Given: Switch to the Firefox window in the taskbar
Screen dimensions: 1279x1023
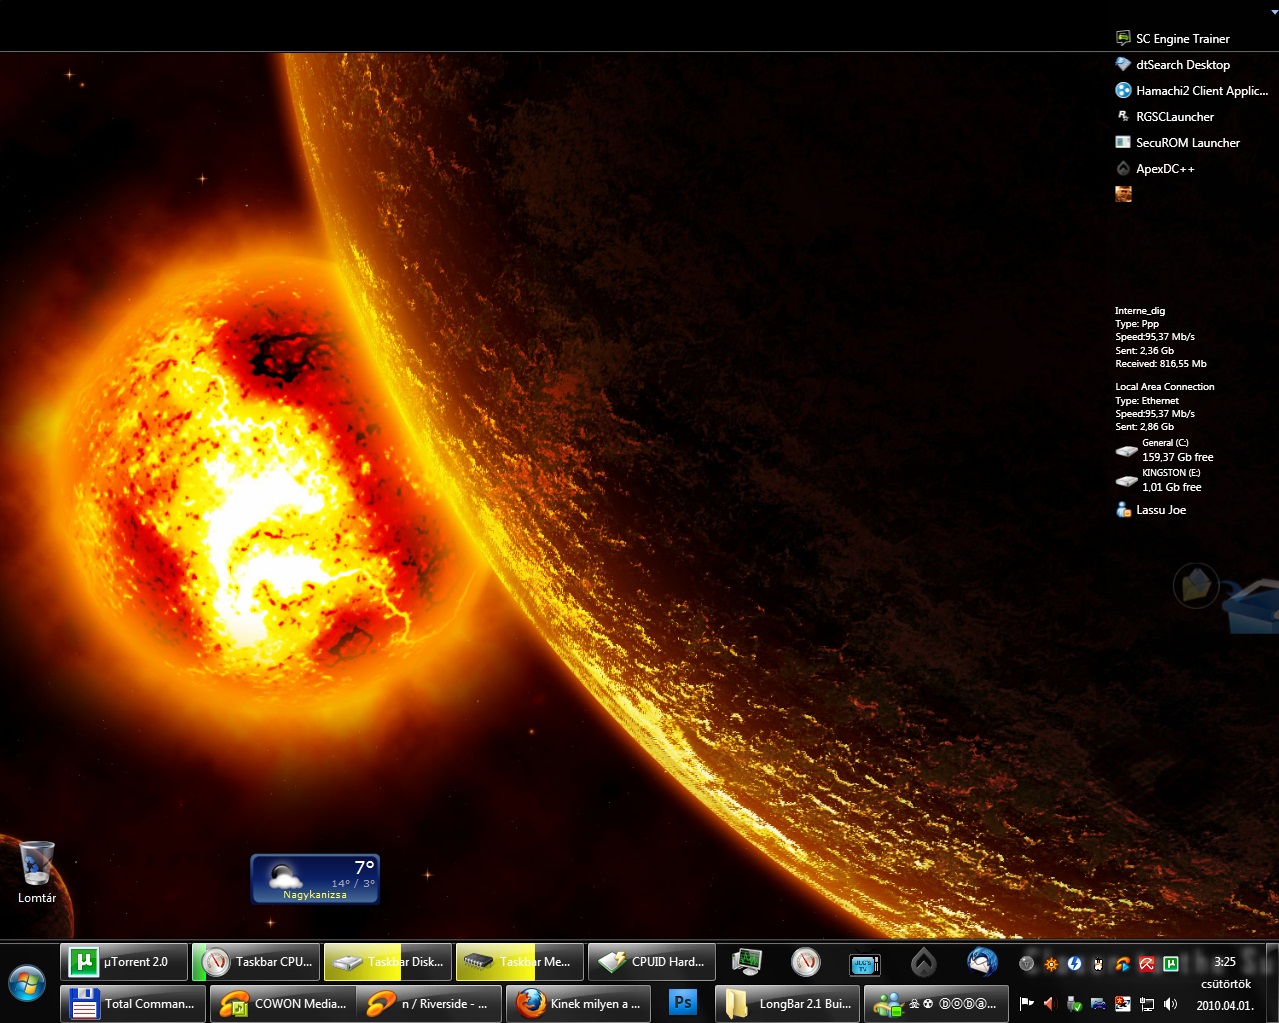Looking at the screenshot, I should 578,1004.
